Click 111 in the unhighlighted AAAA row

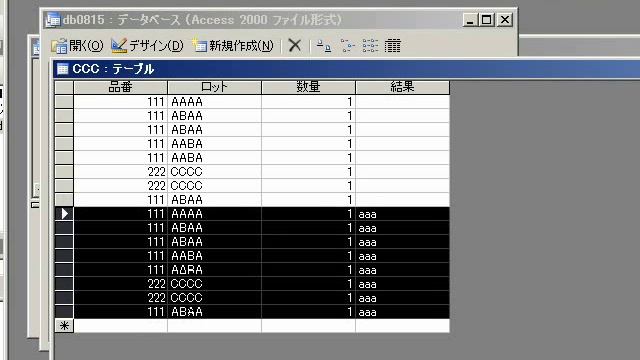point(120,102)
